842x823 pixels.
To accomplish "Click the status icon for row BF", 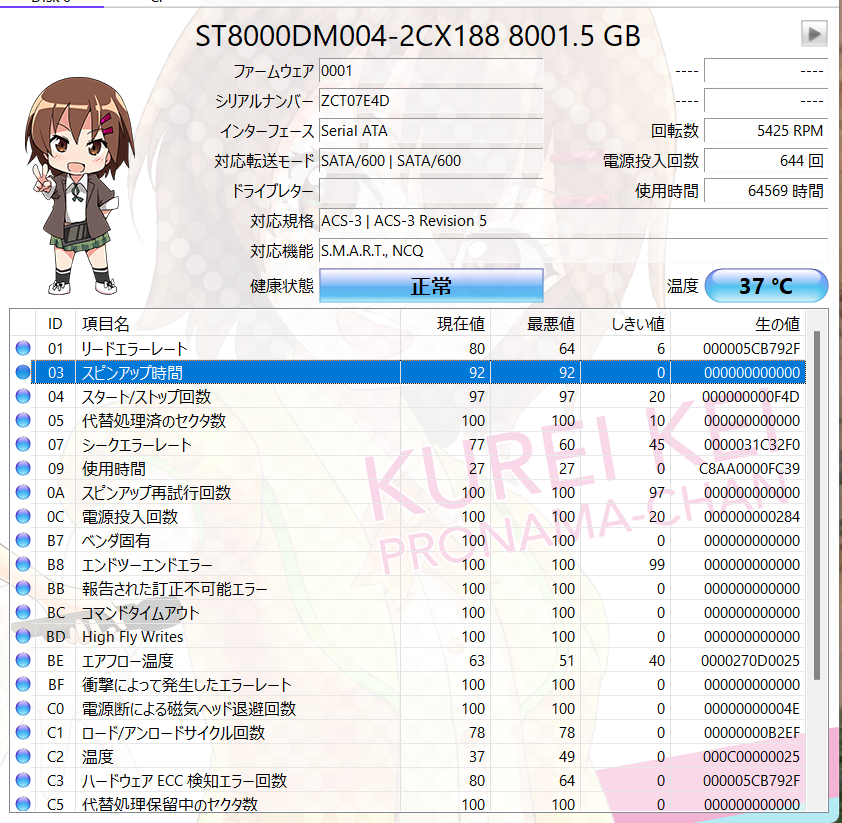I will pos(23,684).
